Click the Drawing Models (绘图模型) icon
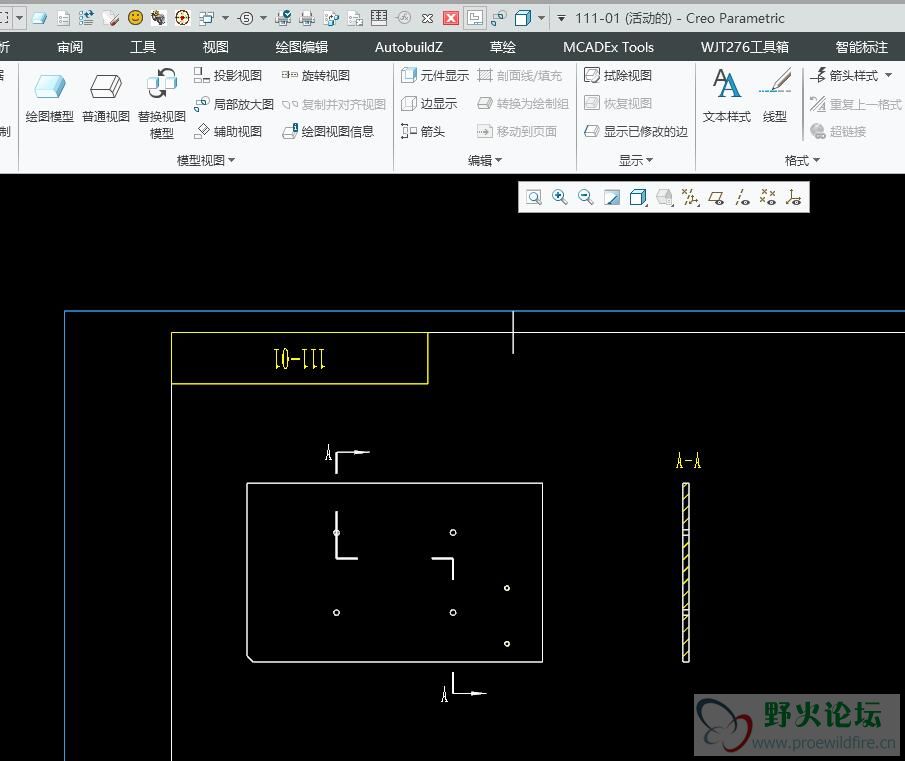Viewport: 905px width, 761px height. coord(50,98)
